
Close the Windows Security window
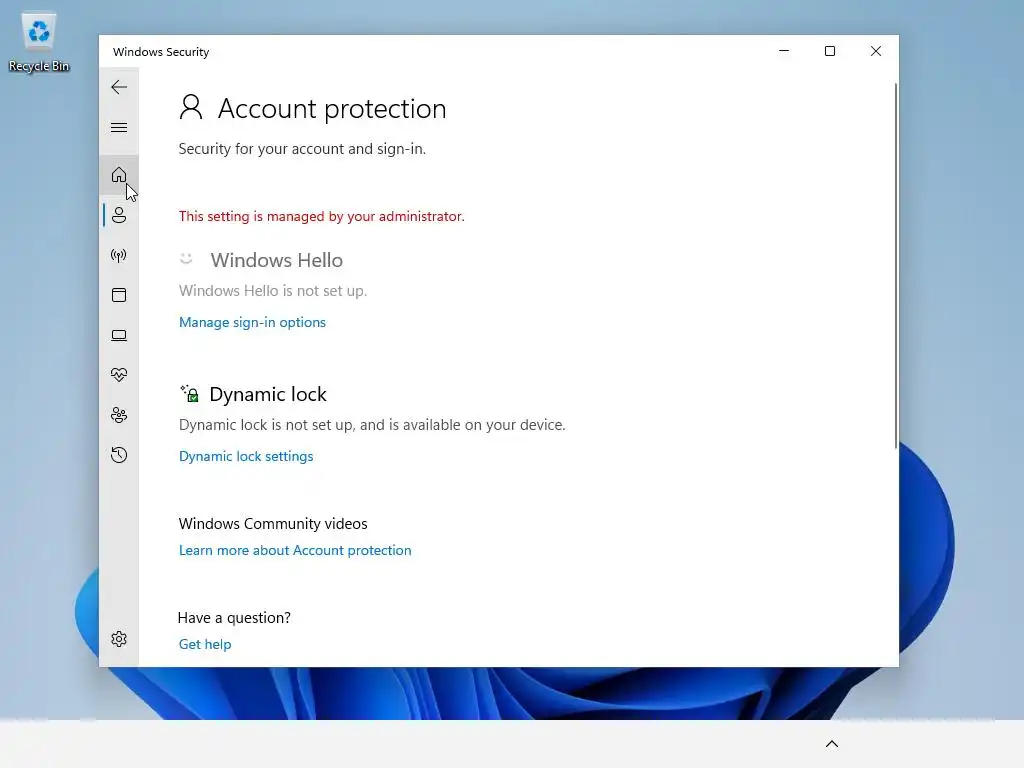click(x=876, y=51)
